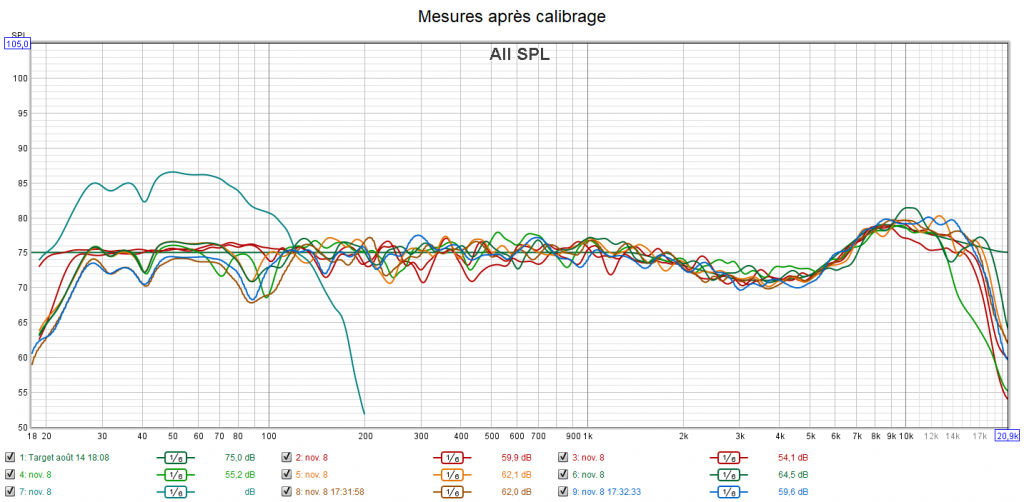Uncheck the 7: nov. 8 subwoofer trace
This screenshot has height=502, width=1024.
tap(10, 491)
